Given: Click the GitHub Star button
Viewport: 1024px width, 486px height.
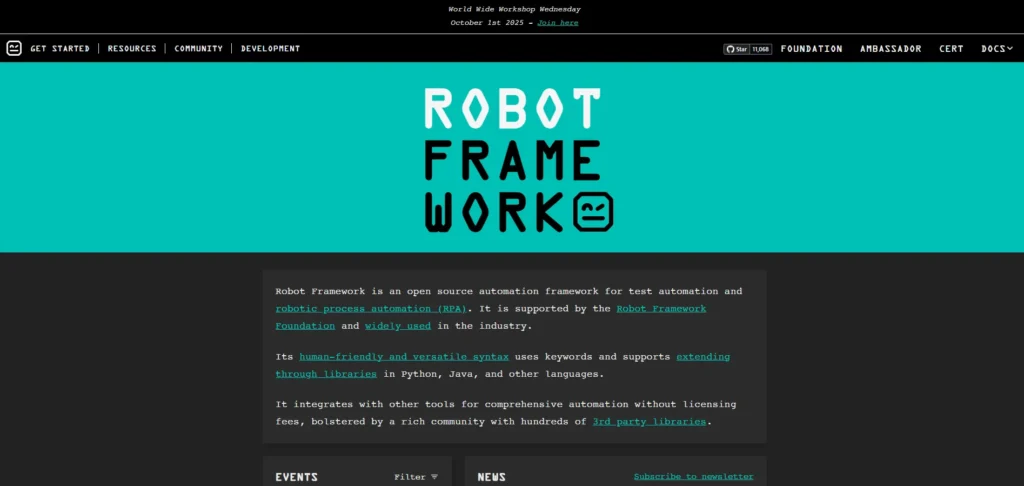Looking at the screenshot, I should pyautogui.click(x=737, y=49).
